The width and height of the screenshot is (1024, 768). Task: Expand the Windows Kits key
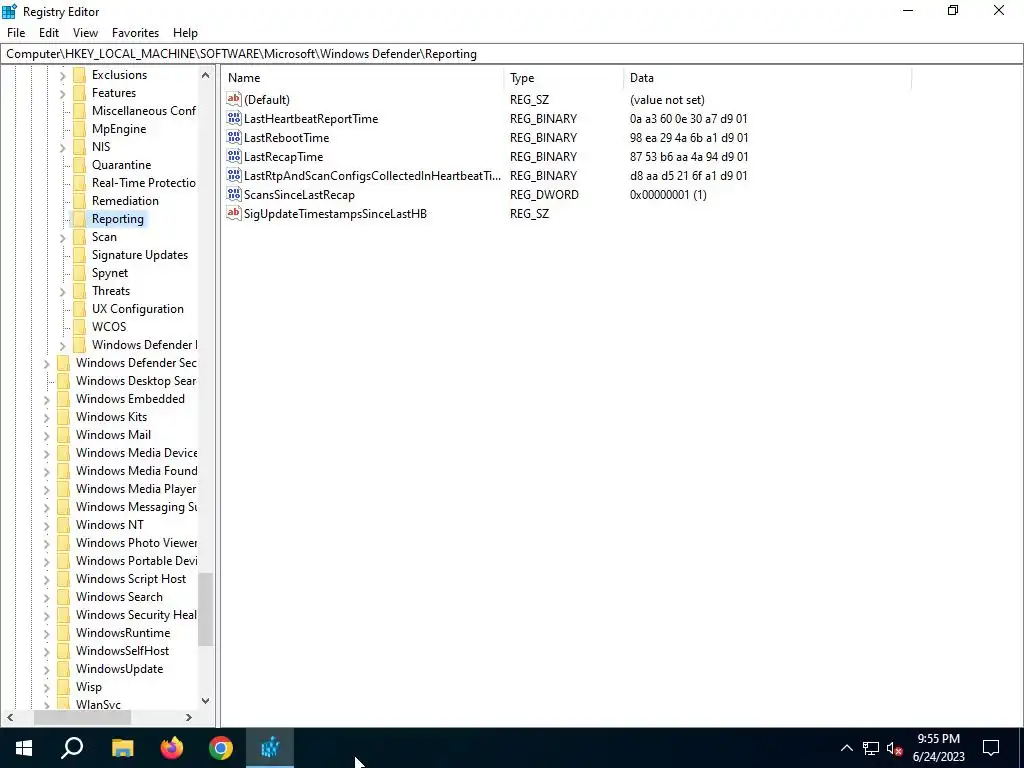[x=47, y=417]
